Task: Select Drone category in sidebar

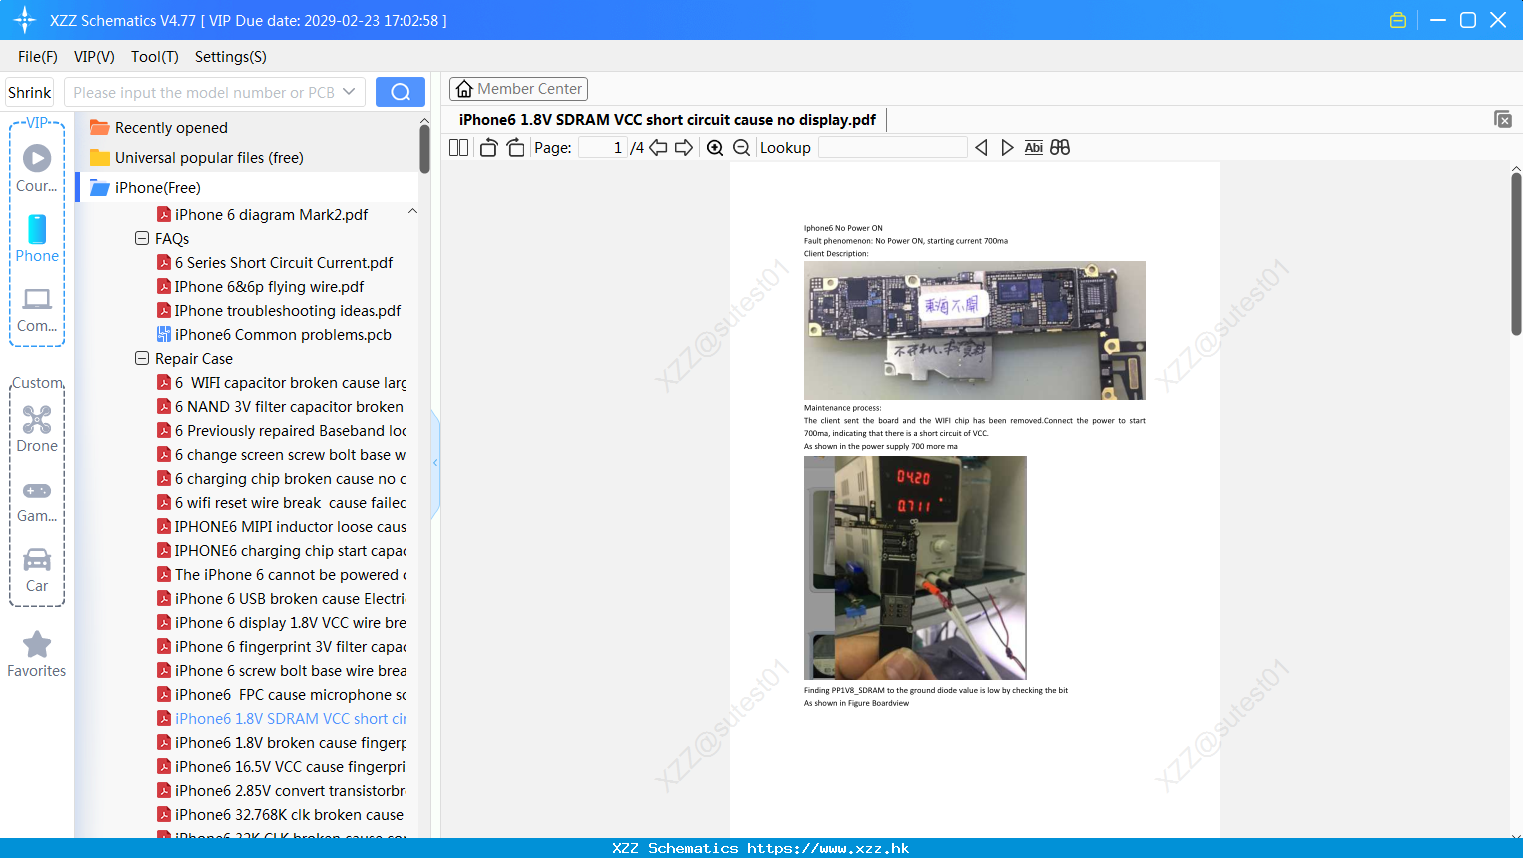Action: (37, 429)
